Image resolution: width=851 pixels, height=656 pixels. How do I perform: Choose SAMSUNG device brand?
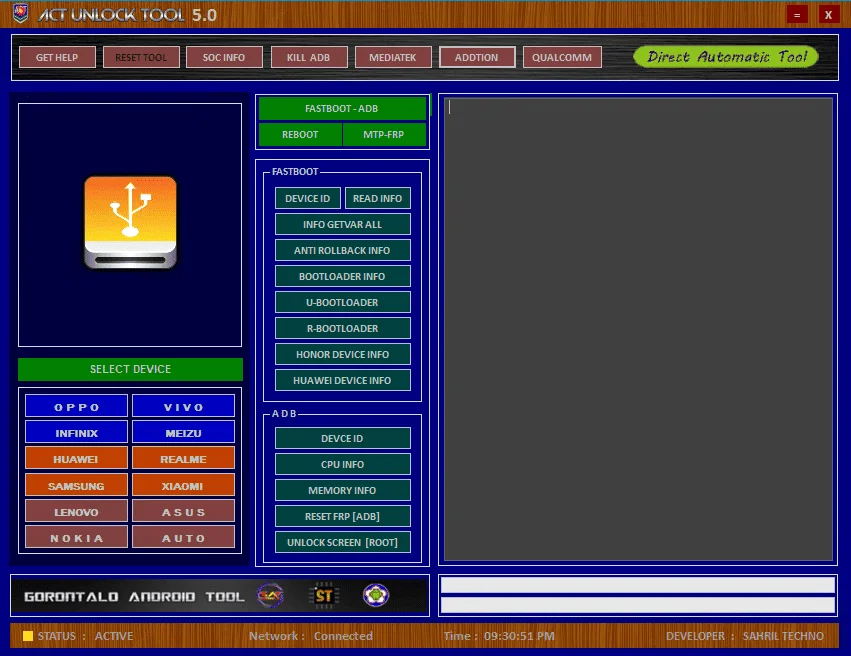click(x=77, y=486)
